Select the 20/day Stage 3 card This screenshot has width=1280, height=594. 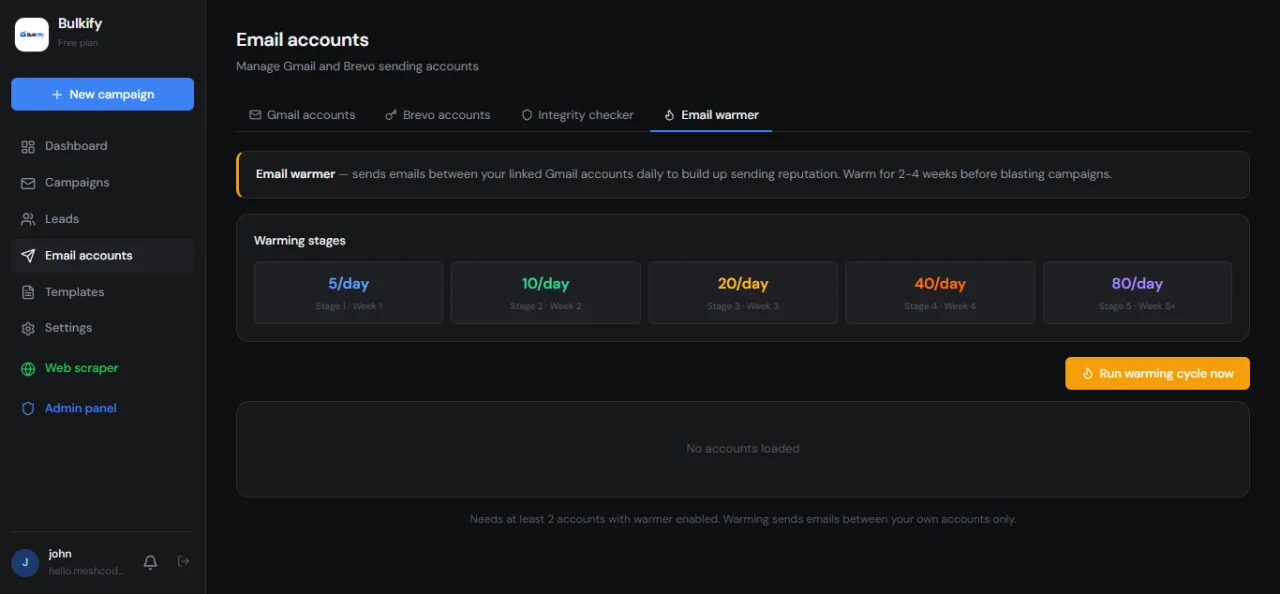pyautogui.click(x=743, y=293)
